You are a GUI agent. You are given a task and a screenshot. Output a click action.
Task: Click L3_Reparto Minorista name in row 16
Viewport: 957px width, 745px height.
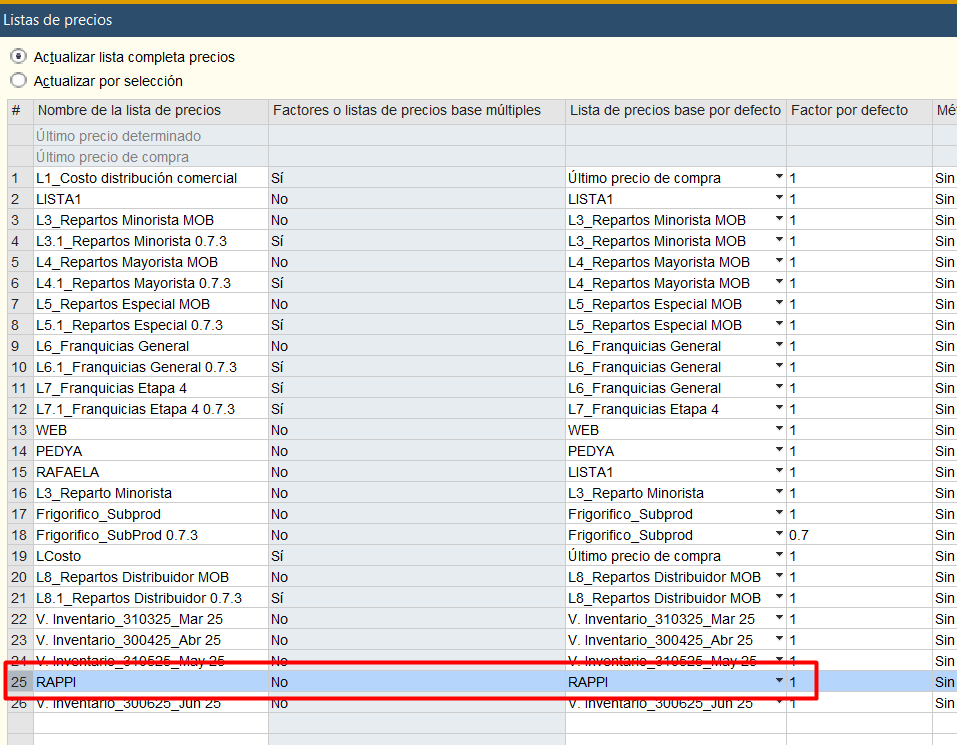[x=104, y=493]
